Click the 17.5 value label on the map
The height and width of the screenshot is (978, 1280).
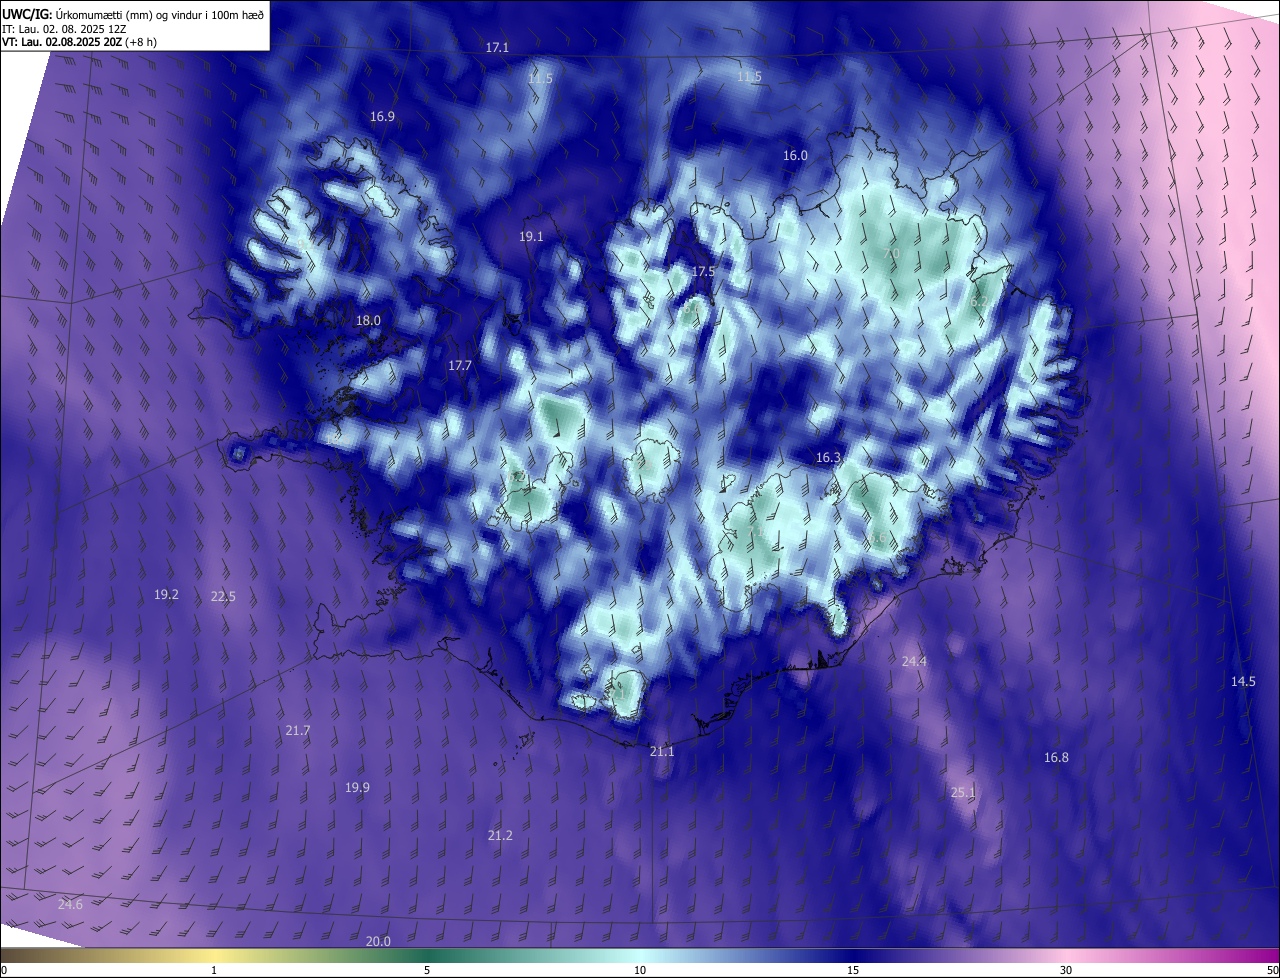pyautogui.click(x=703, y=272)
